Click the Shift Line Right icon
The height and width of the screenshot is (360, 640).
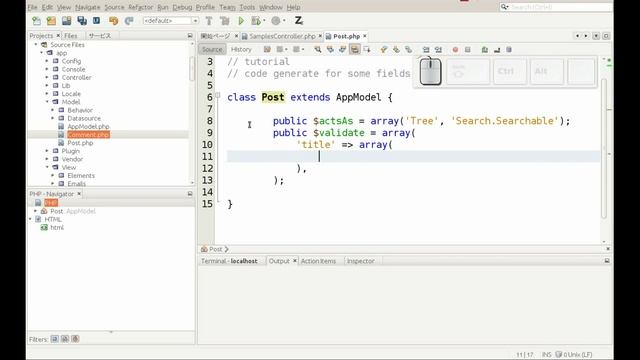tap(438, 49)
